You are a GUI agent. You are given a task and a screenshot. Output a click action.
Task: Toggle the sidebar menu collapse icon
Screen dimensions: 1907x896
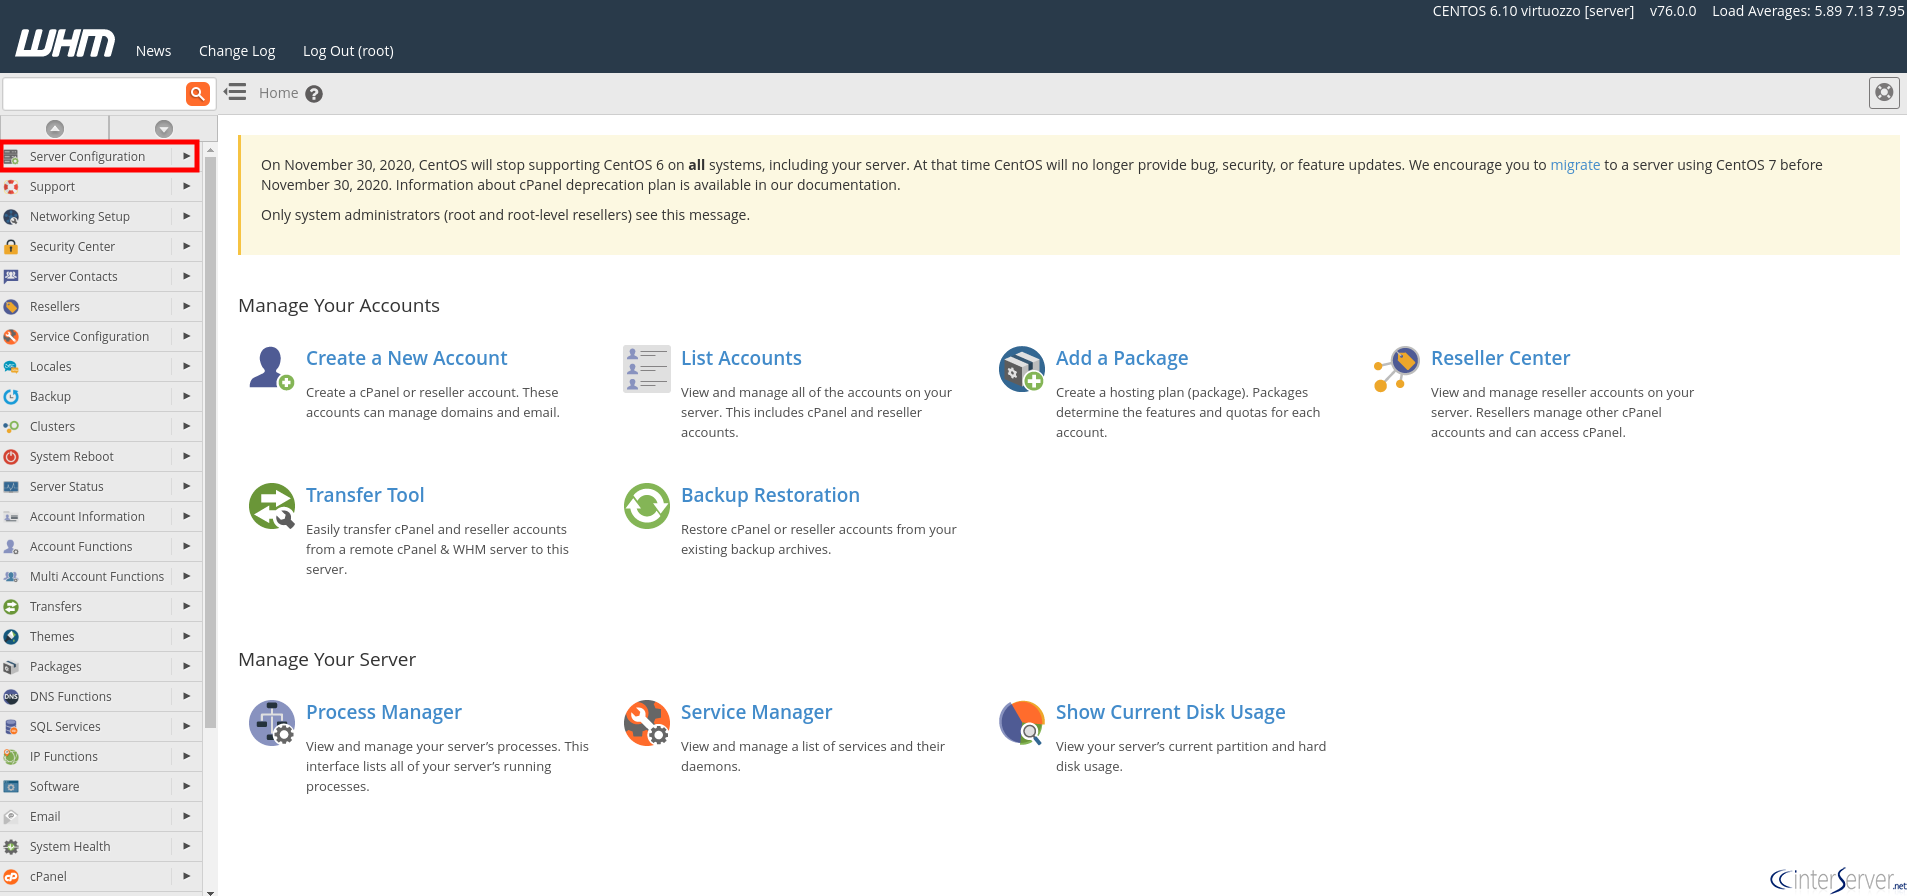(235, 92)
